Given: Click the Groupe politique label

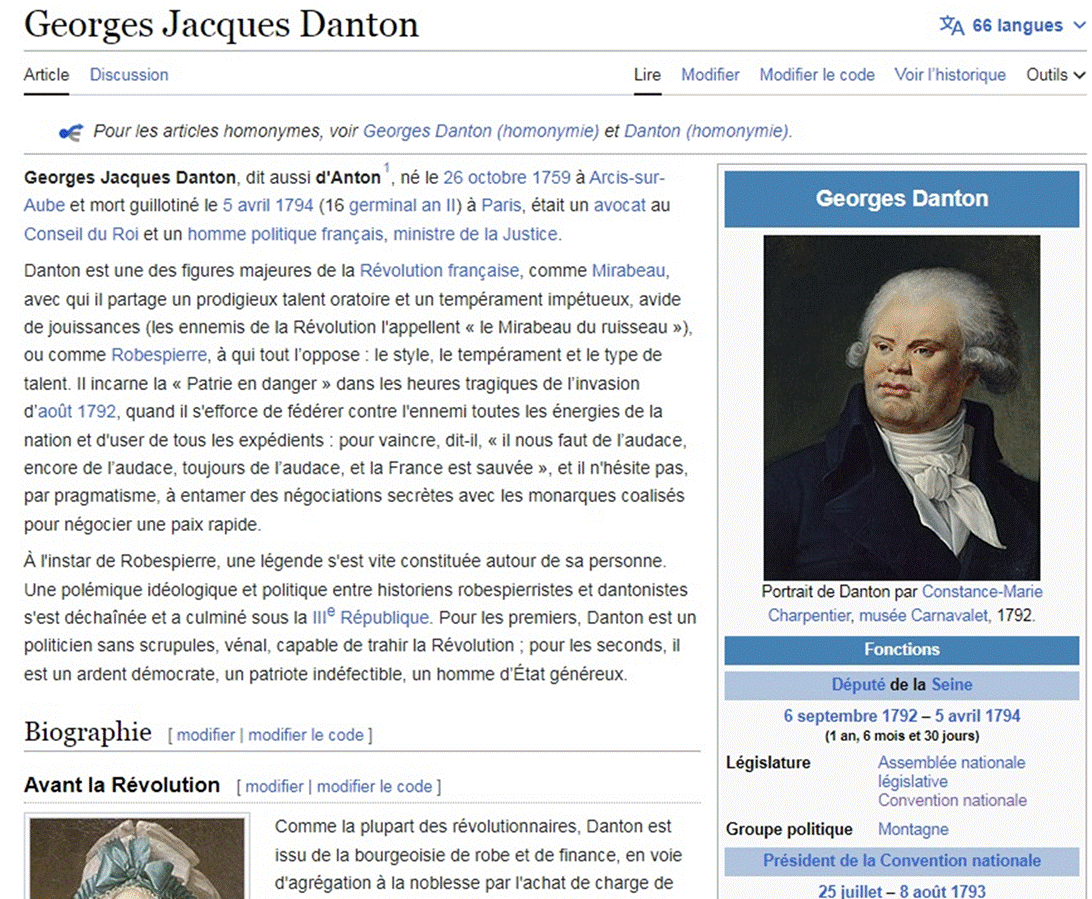Looking at the screenshot, I should 789,829.
